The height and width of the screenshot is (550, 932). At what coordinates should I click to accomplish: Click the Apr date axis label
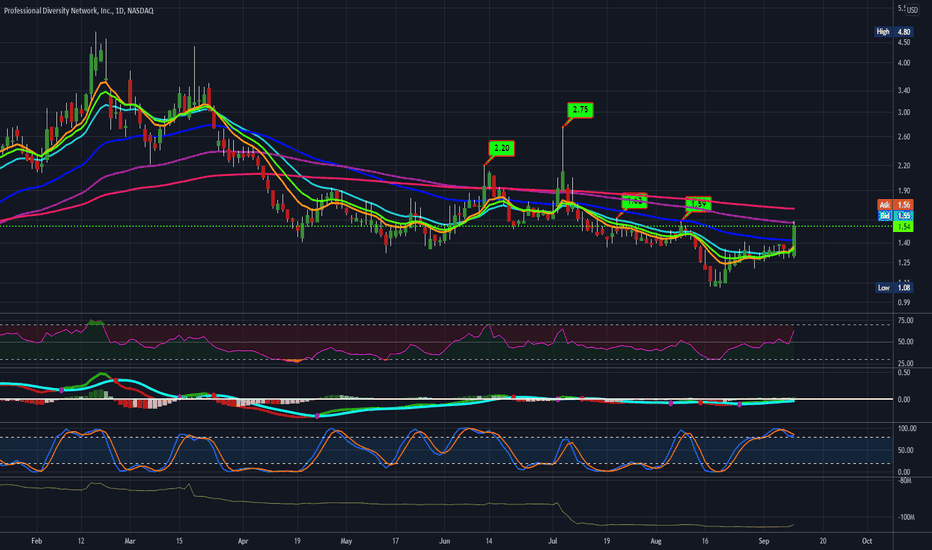click(x=243, y=541)
